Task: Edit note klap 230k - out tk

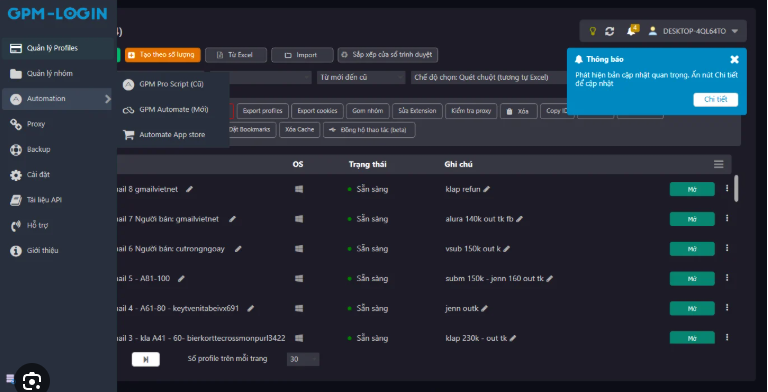Action: 513,338
